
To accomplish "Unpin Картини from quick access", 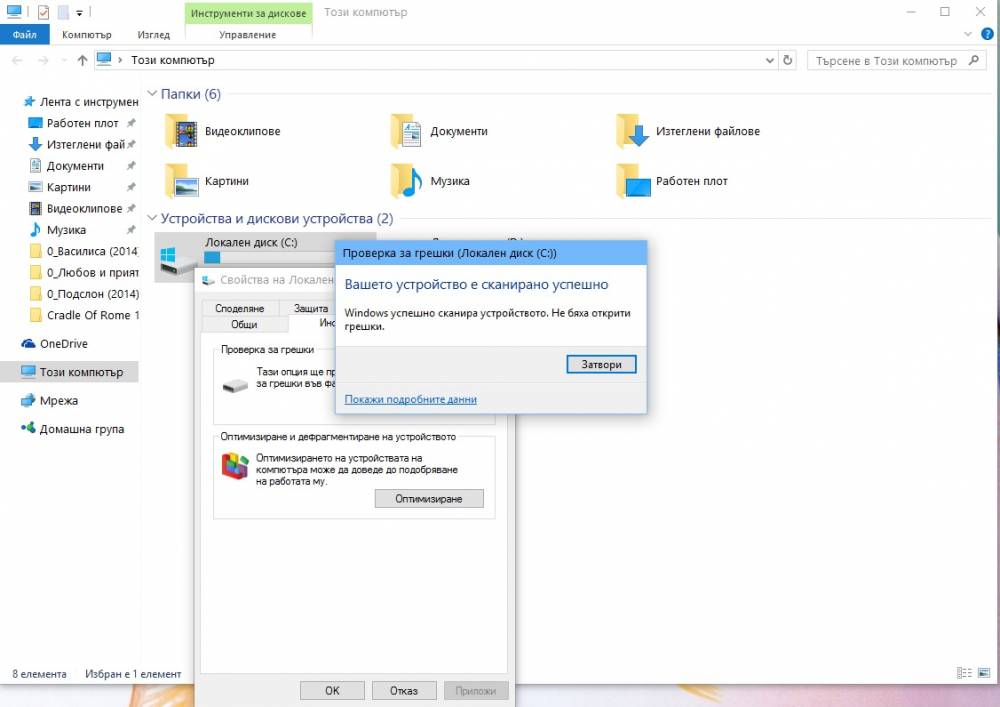I will click(131, 187).
